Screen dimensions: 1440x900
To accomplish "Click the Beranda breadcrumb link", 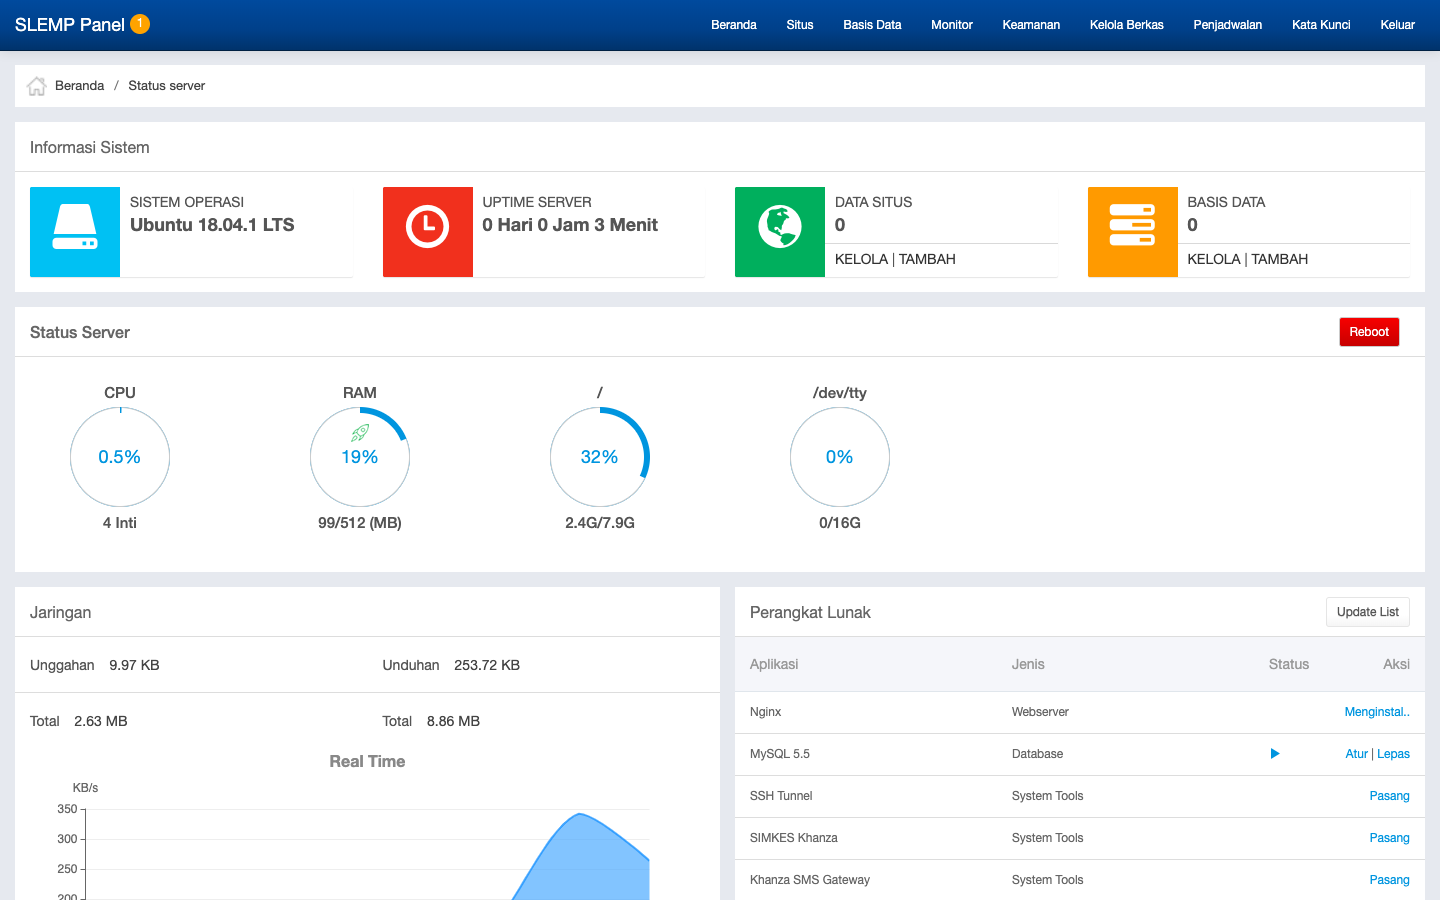I will (80, 86).
